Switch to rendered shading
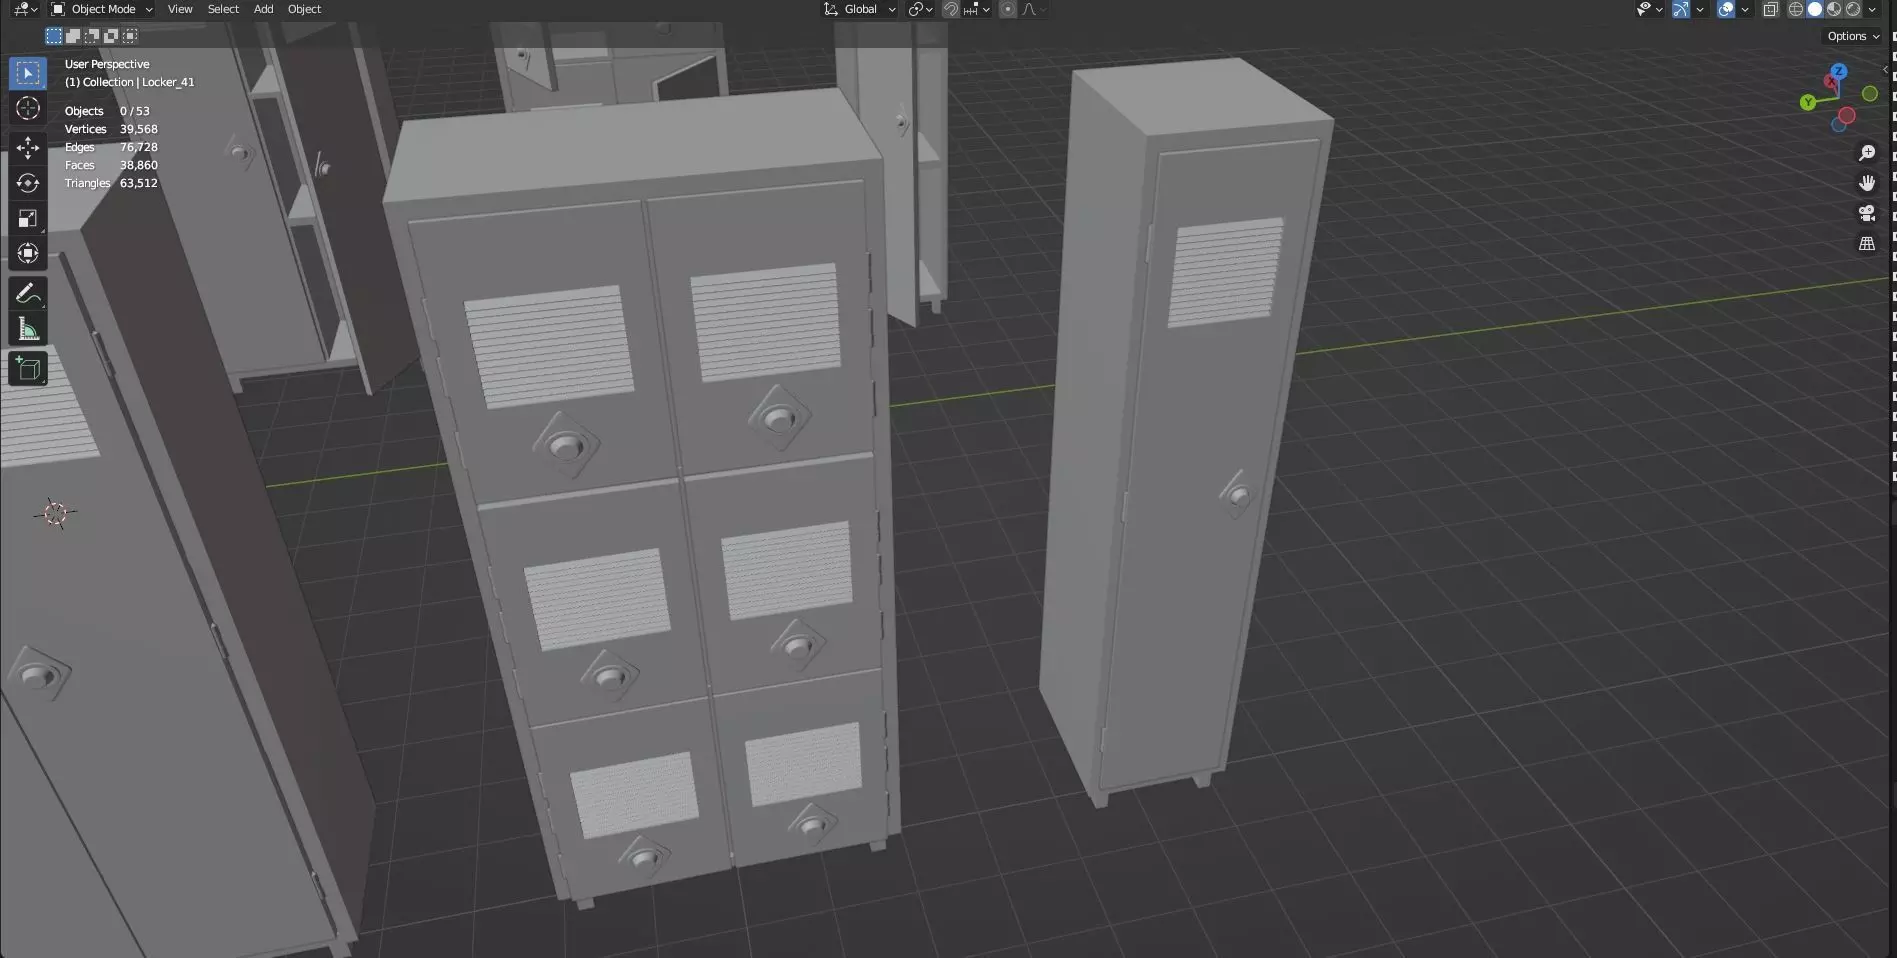This screenshot has width=1897, height=958. [x=1853, y=9]
